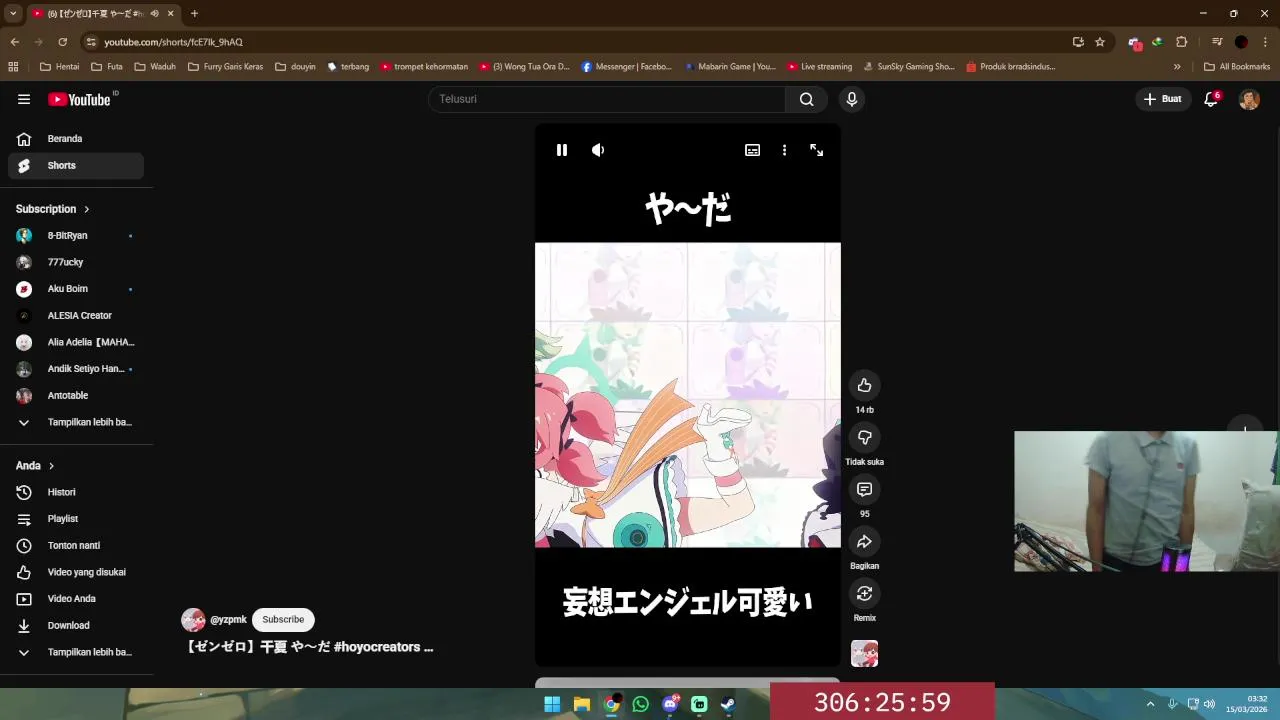
Task: Go to YouTube home via logo
Action: (x=80, y=99)
